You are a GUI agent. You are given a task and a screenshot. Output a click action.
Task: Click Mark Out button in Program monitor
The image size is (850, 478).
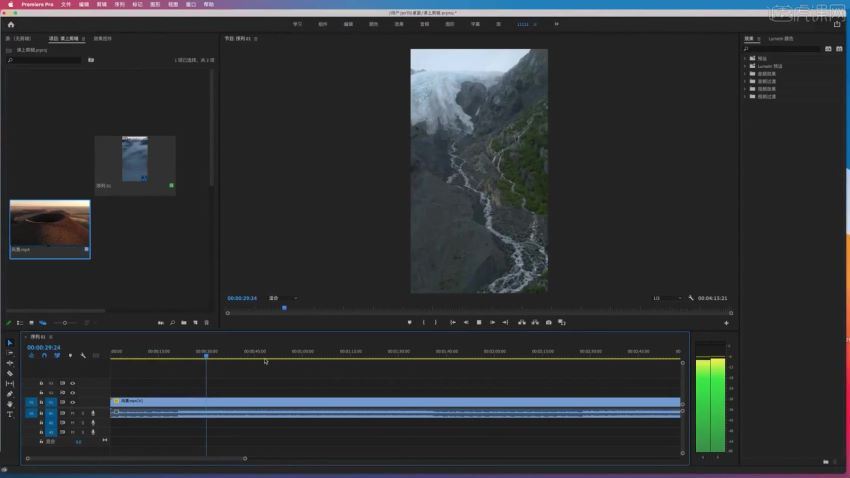[x=435, y=322]
